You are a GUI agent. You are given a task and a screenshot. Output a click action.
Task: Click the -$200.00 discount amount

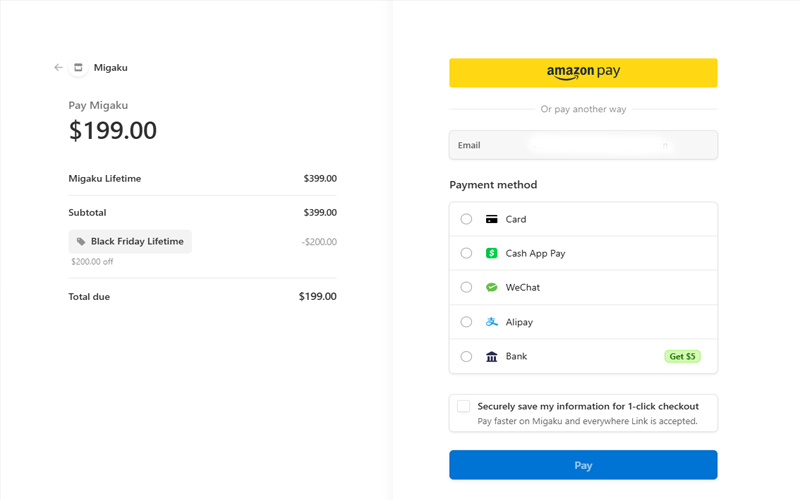click(x=319, y=242)
